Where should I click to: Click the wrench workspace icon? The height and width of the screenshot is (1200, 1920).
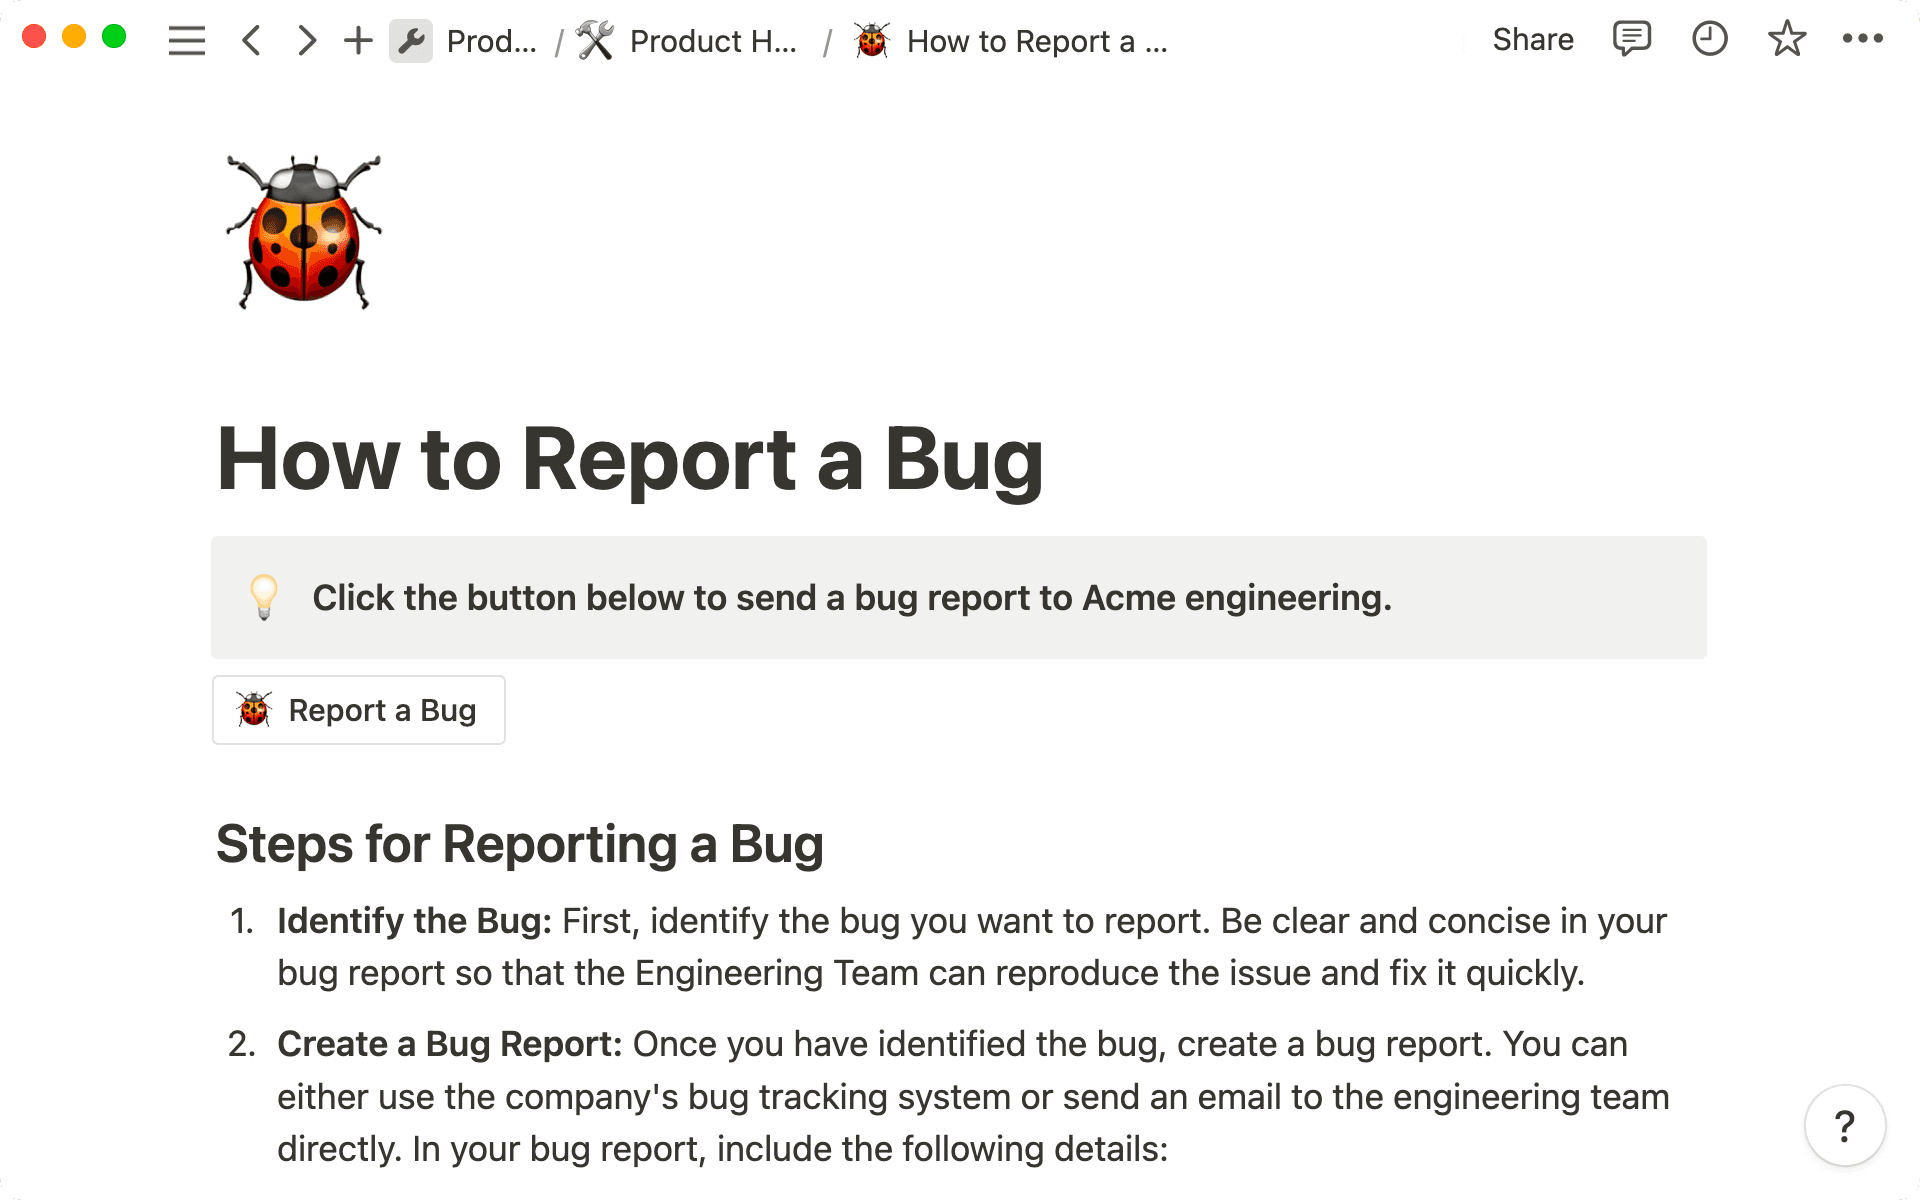coord(411,41)
